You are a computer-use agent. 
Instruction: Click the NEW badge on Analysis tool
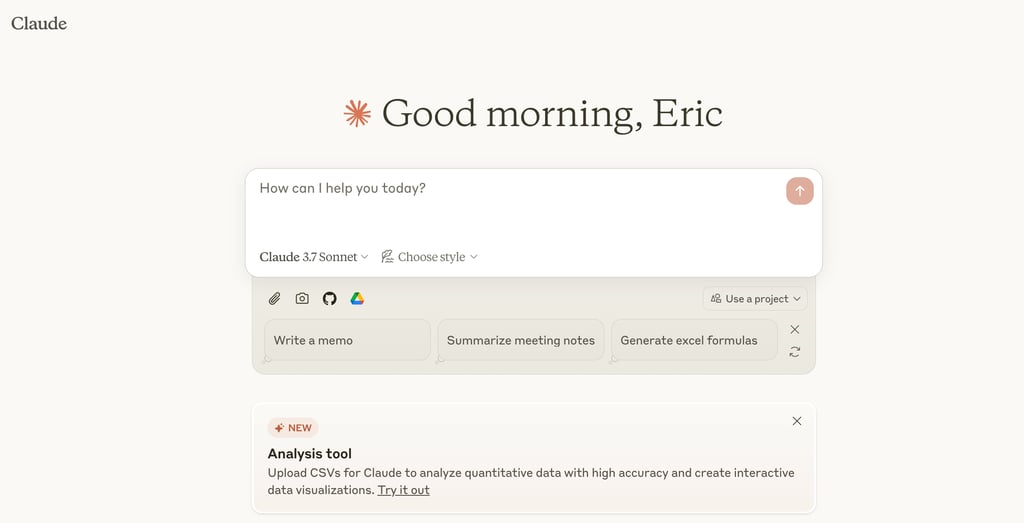(x=293, y=428)
